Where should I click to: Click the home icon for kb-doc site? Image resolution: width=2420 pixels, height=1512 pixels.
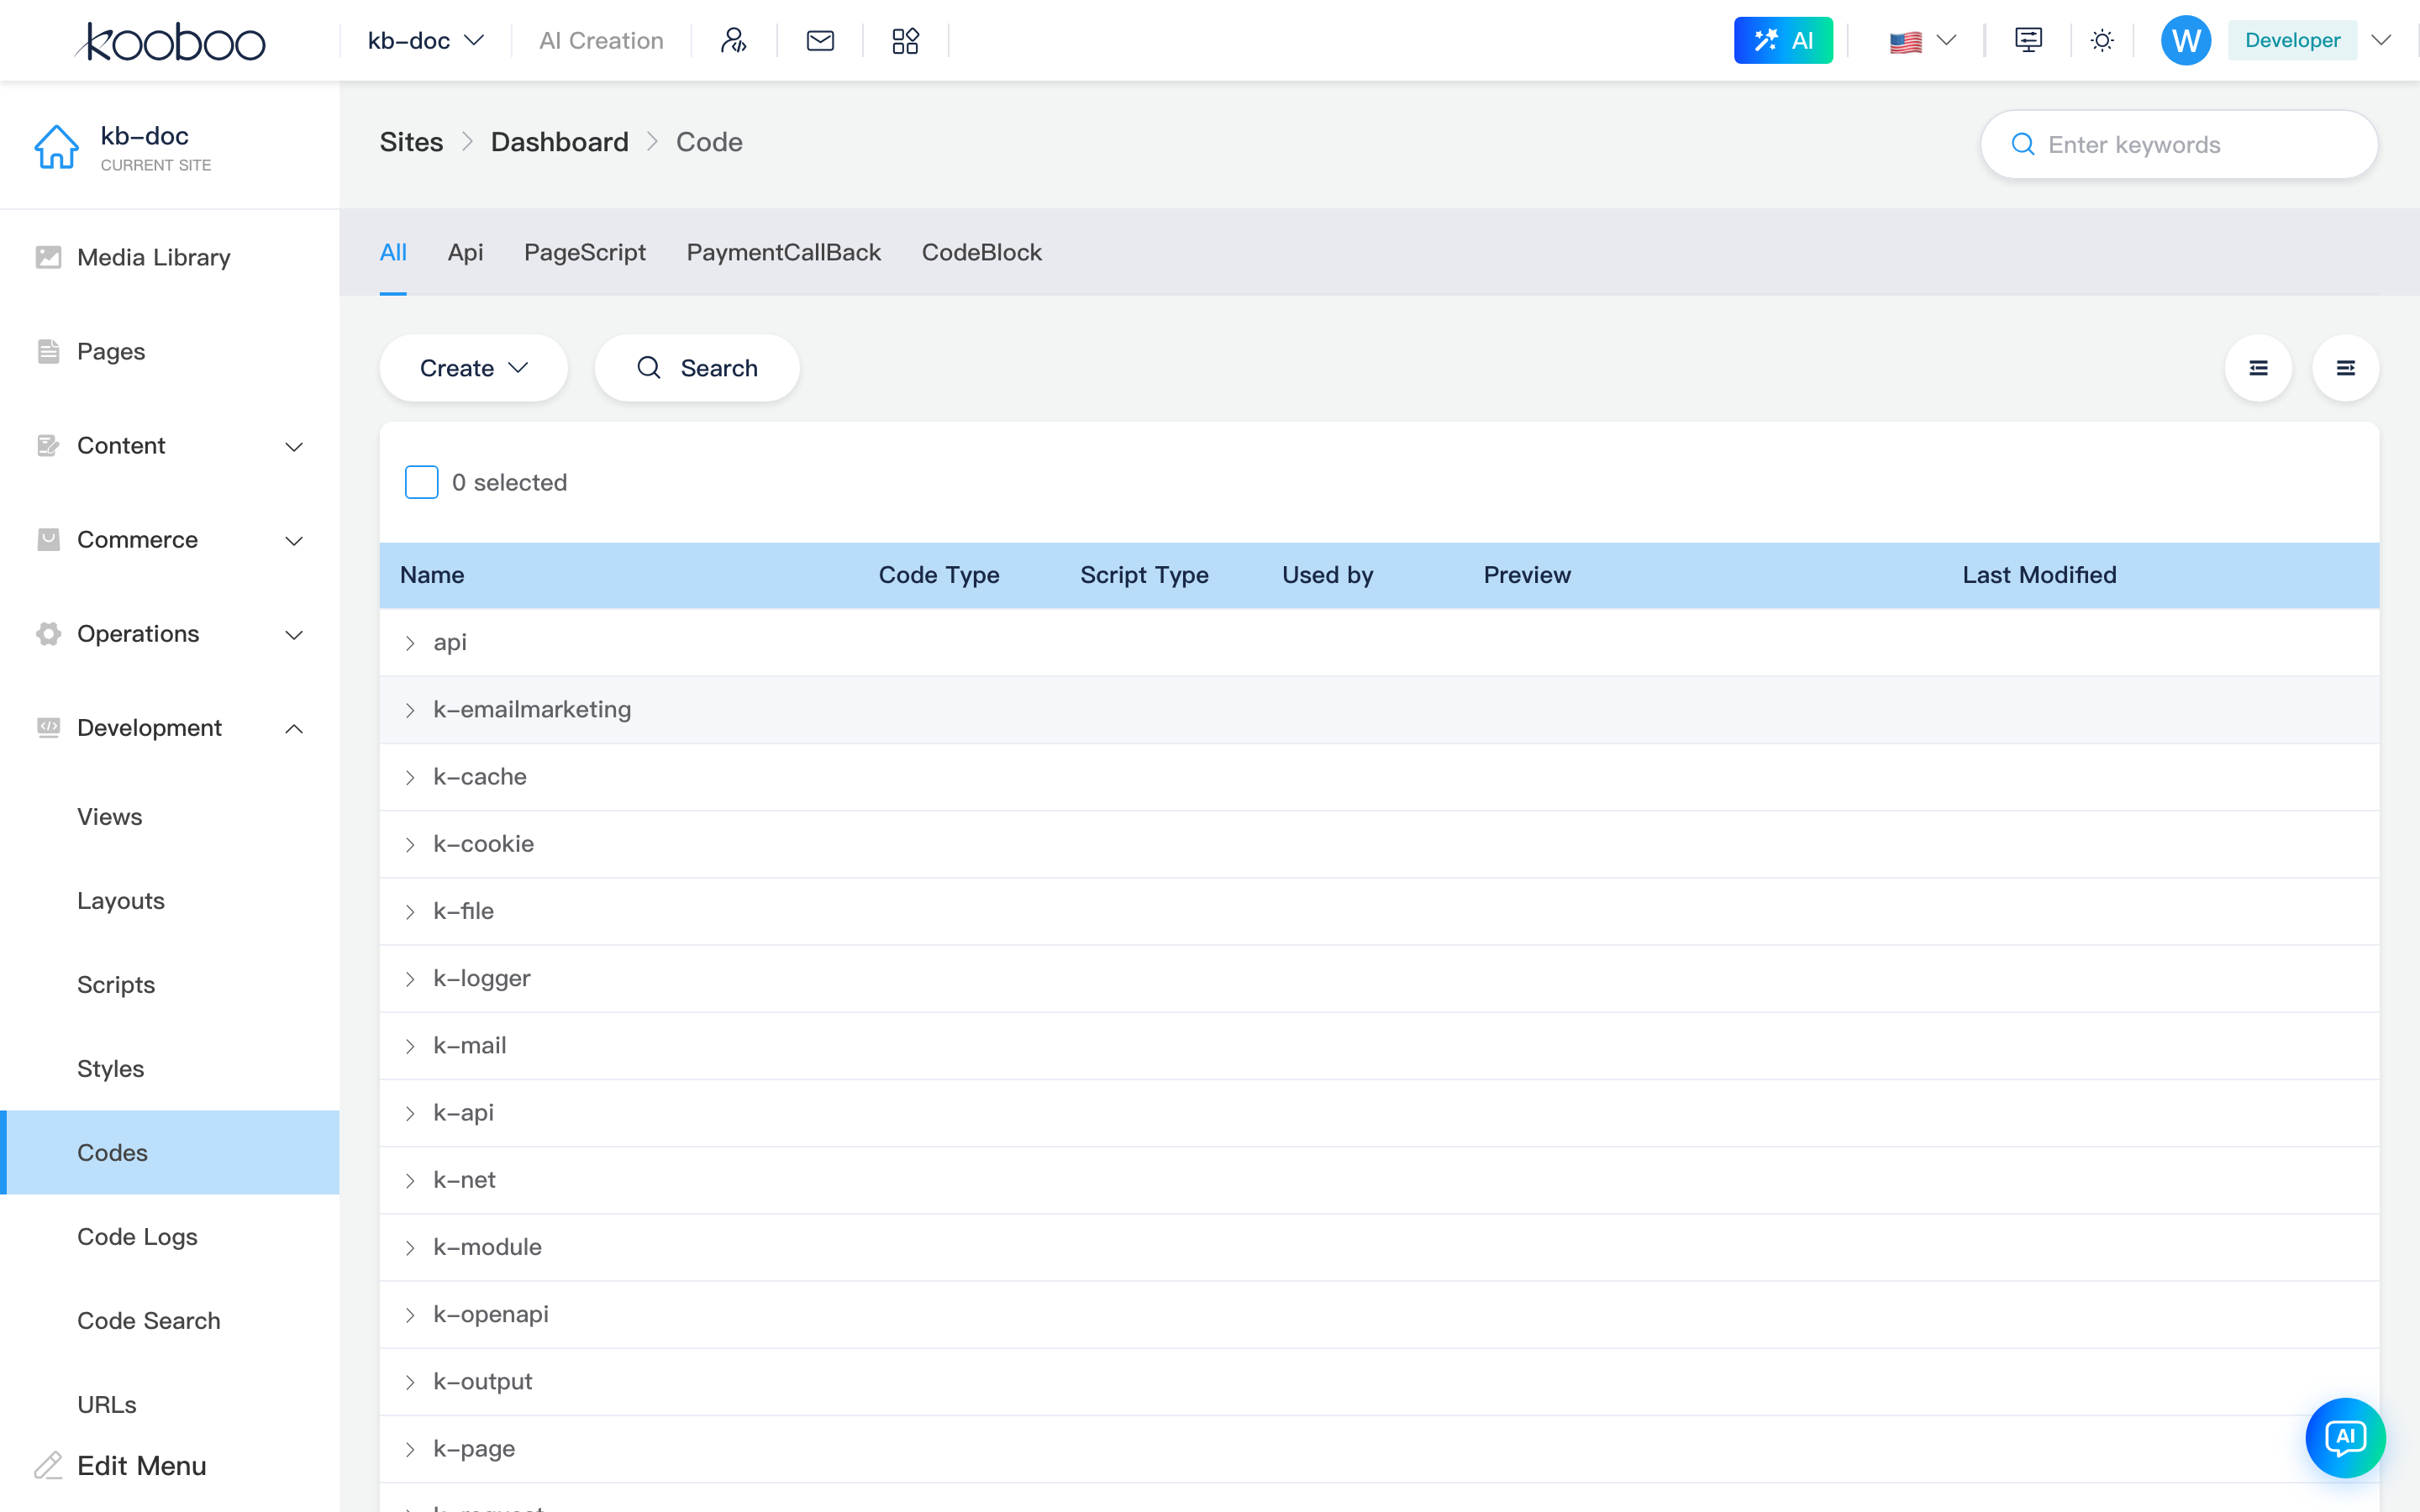click(x=56, y=147)
